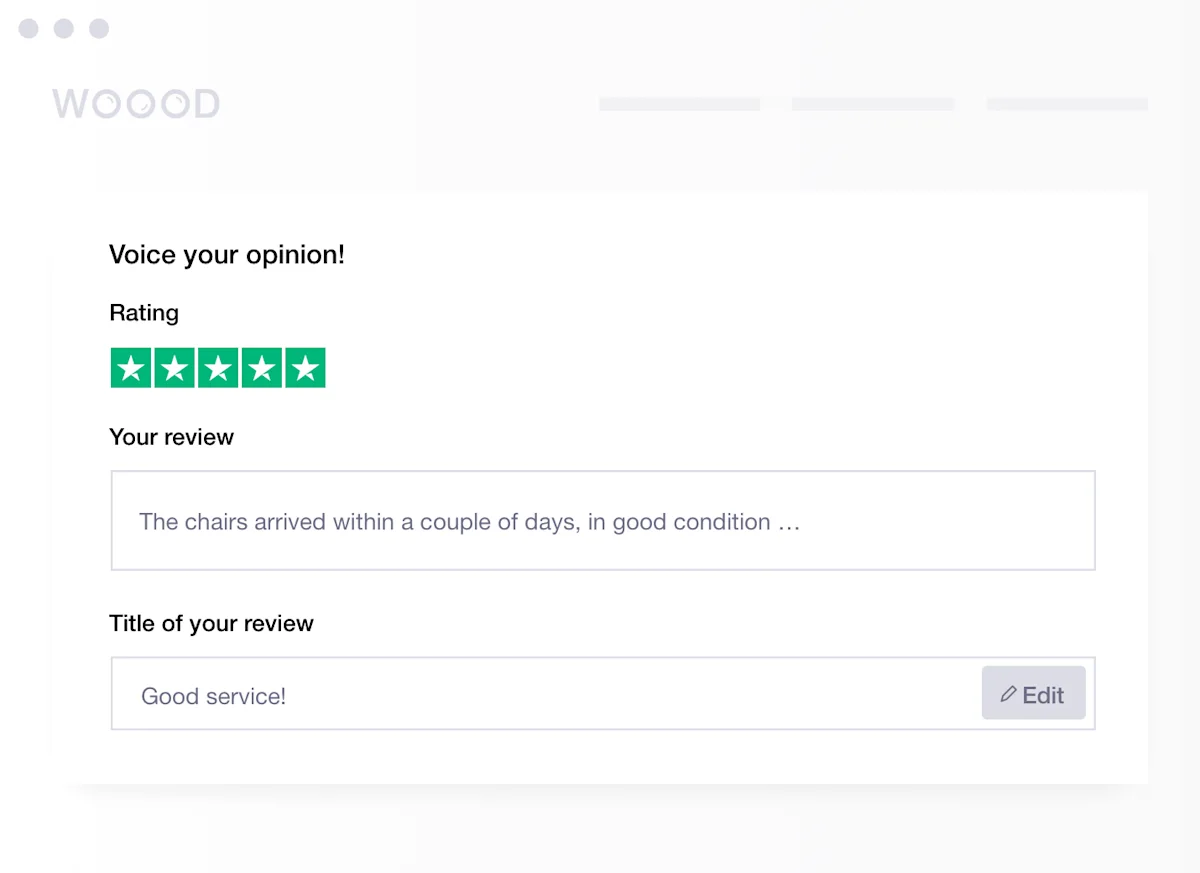
Task: Open the middle navigation menu item
Action: tap(872, 103)
